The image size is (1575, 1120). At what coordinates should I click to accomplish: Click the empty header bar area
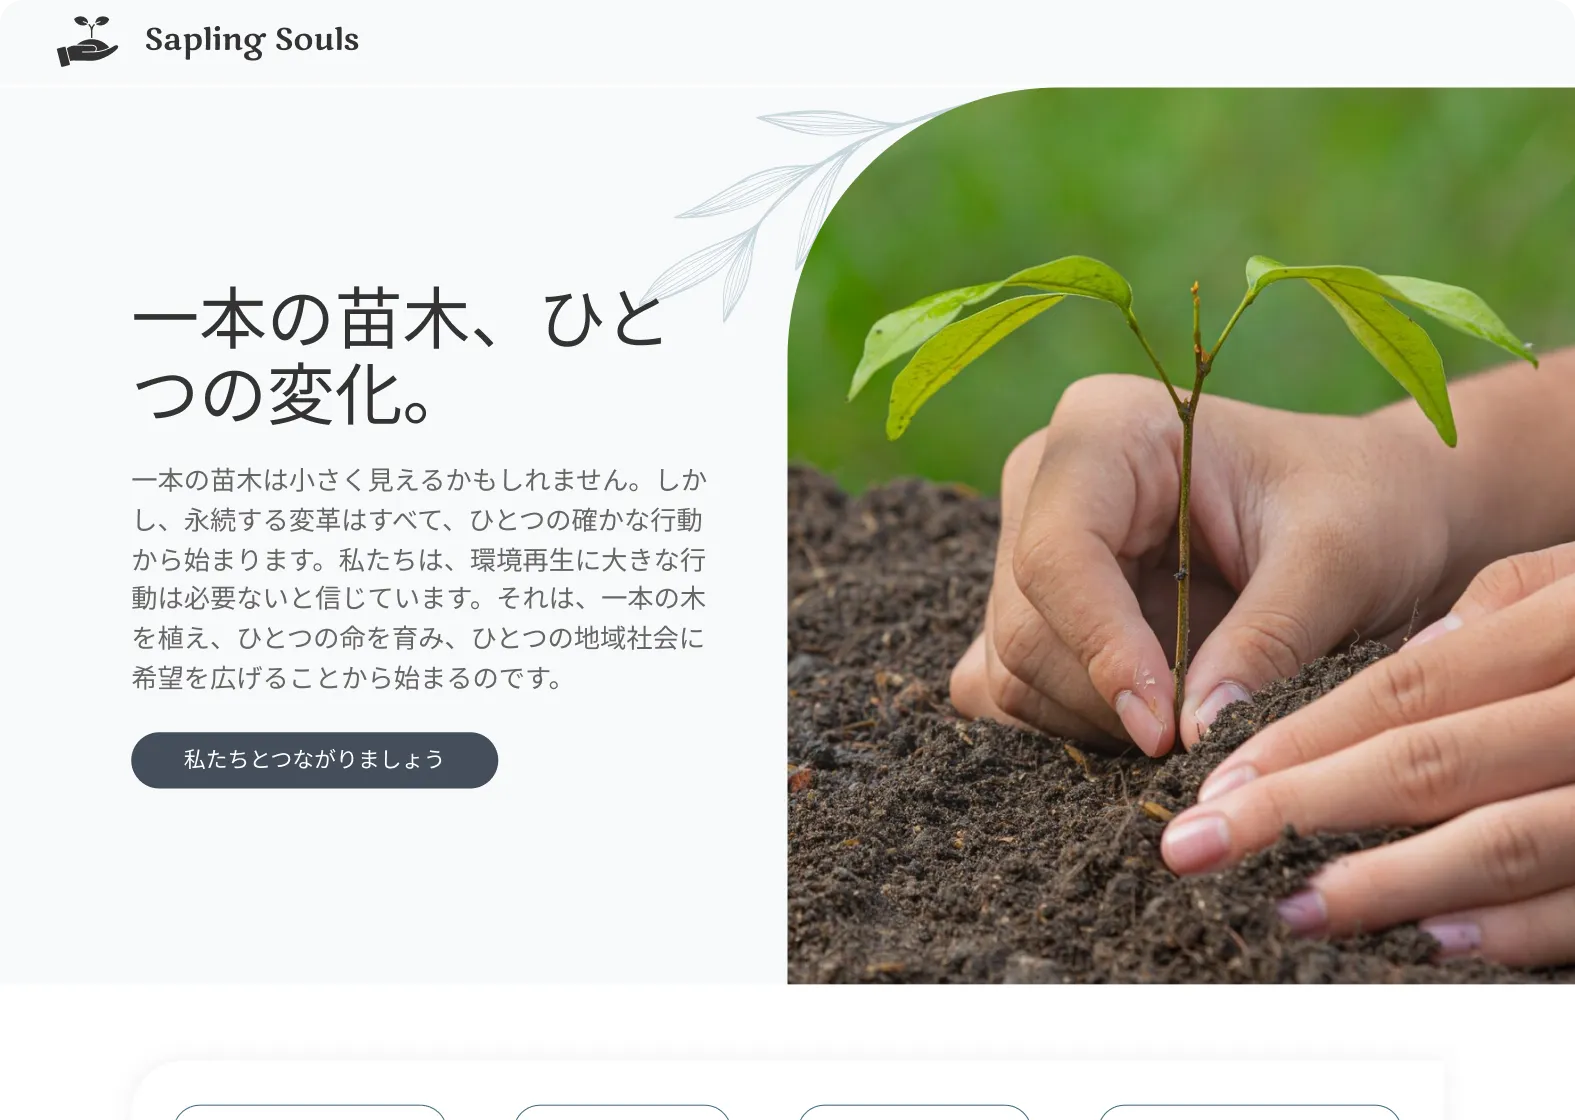[900, 43]
